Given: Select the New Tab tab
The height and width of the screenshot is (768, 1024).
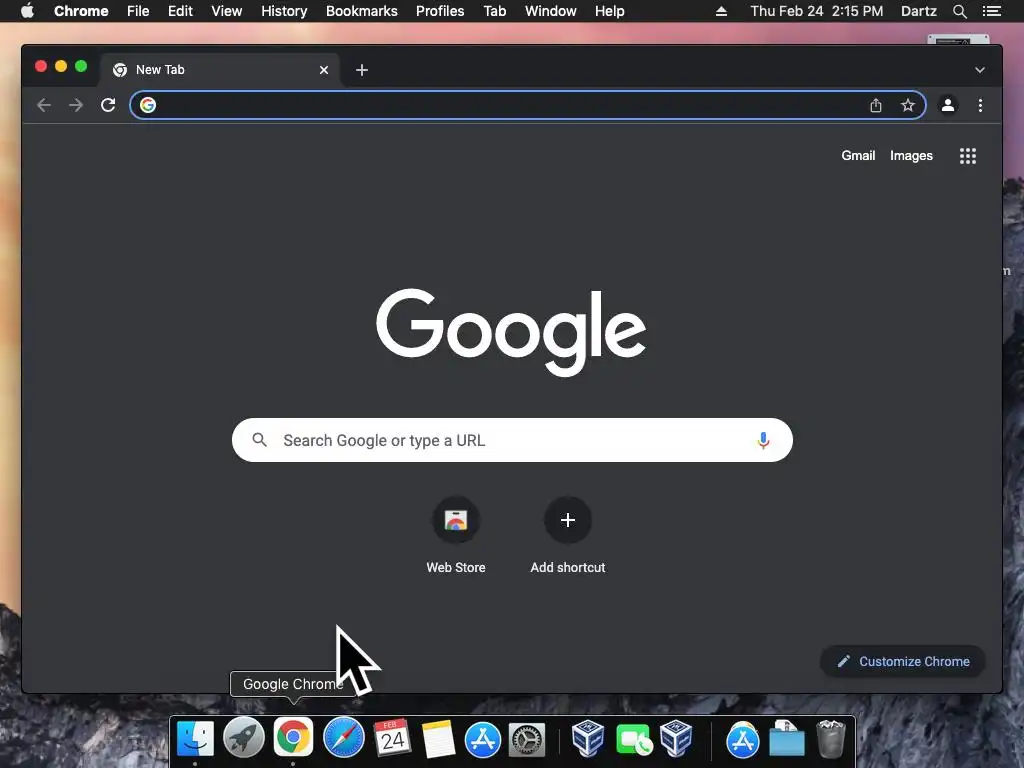Looking at the screenshot, I should [219, 70].
